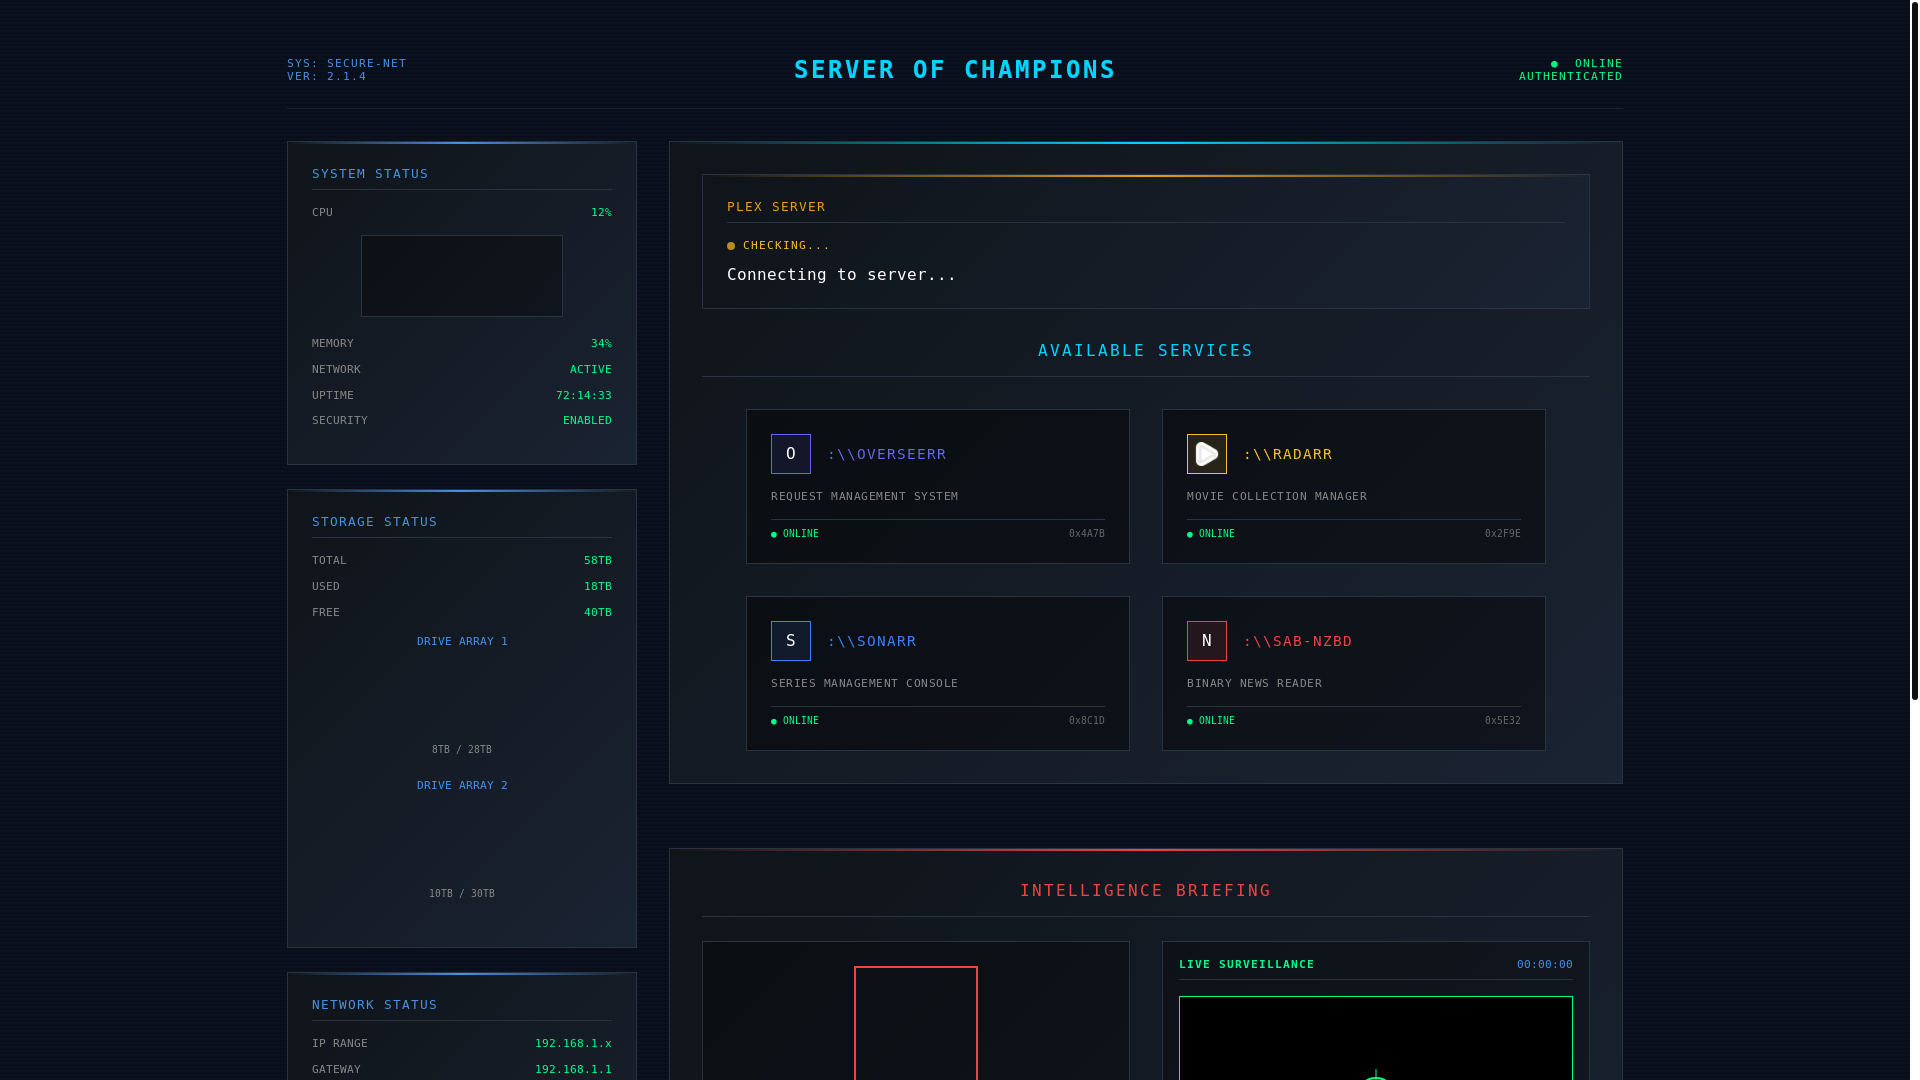Screen dimensions: 1920x1080
Task: Click the 00:00:00 surveillance timer
Action: tap(1544, 965)
